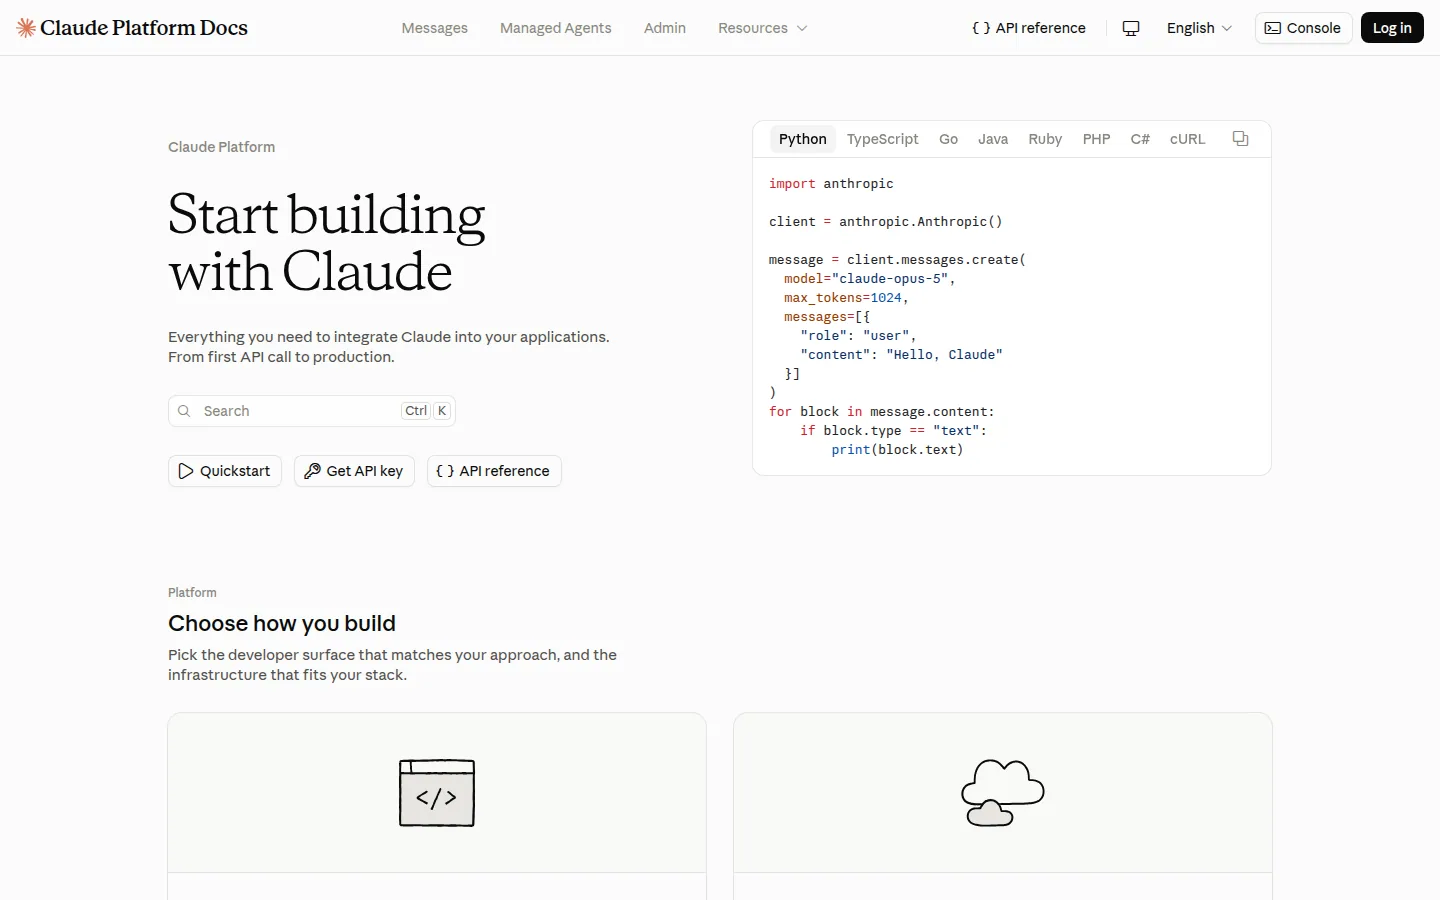The image size is (1440, 900).
Task: Open API reference button below search
Action: coord(494,471)
